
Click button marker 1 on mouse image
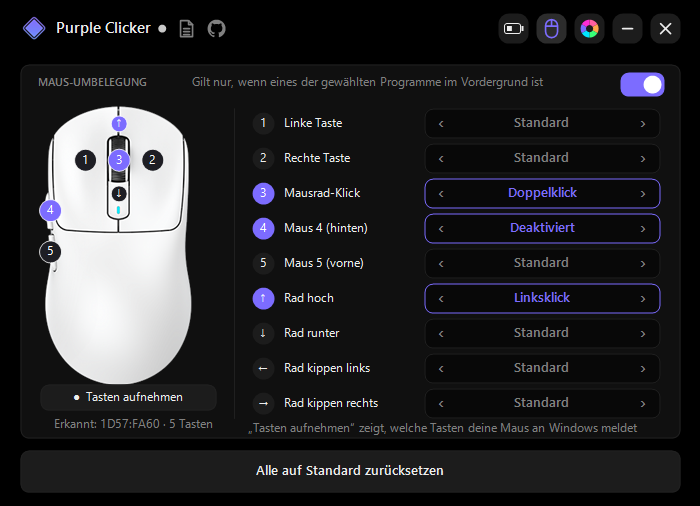(x=85, y=160)
